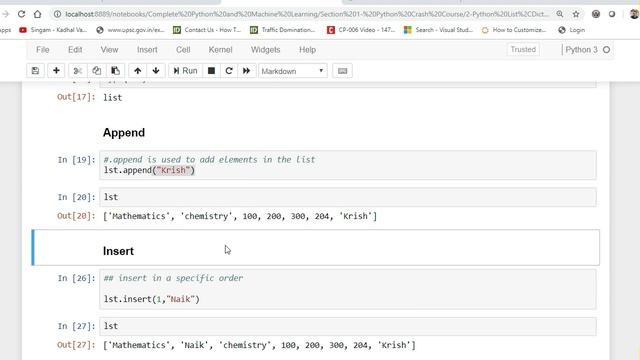Open the View menu
640x360 pixels.
[109, 50]
